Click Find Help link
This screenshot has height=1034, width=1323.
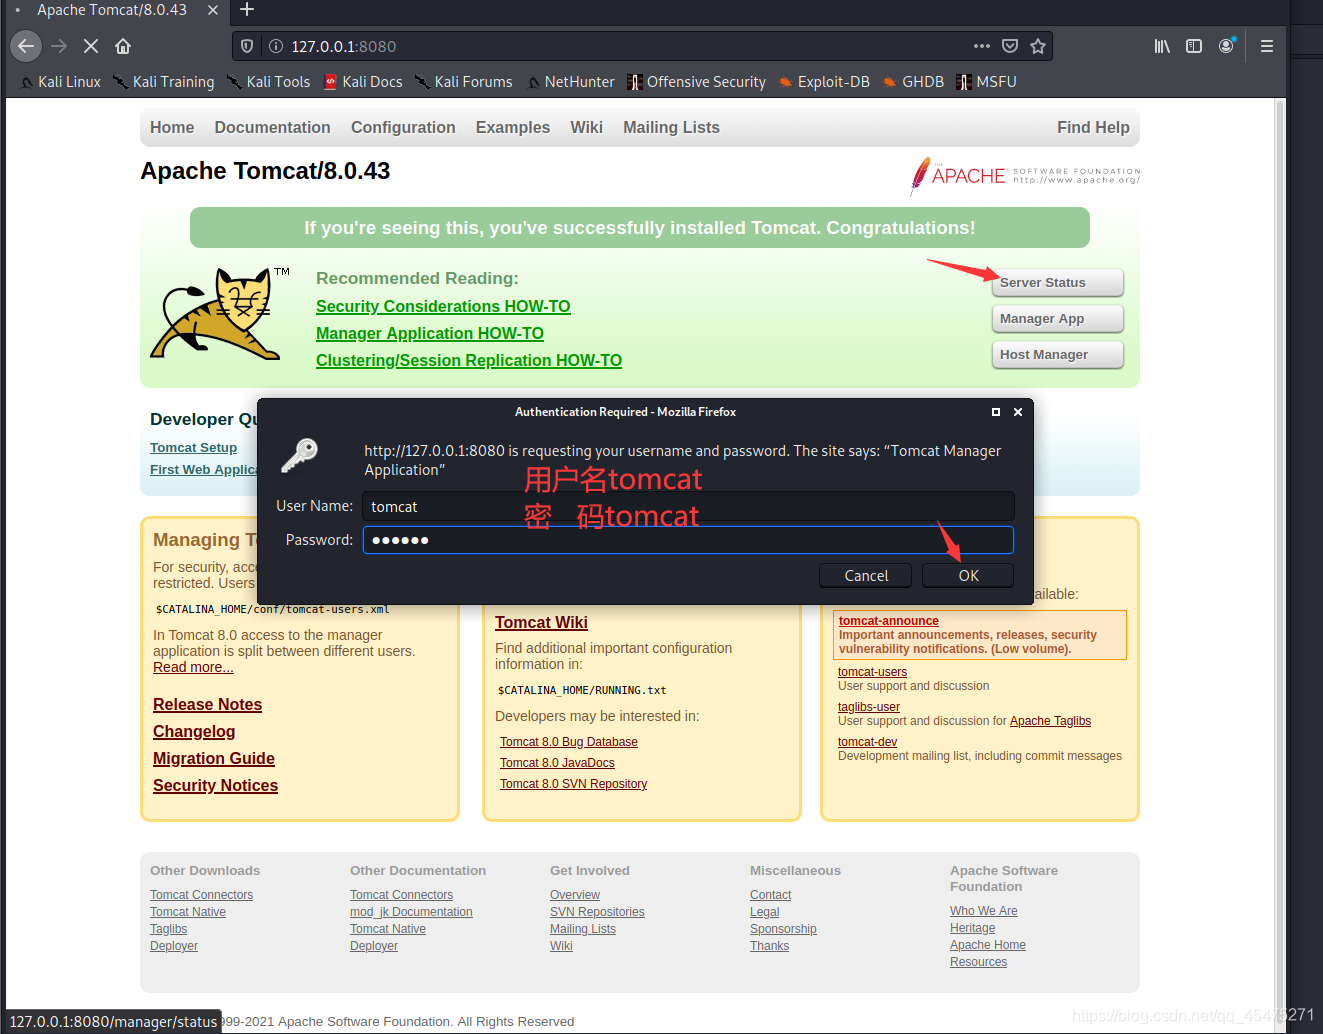tap(1093, 127)
